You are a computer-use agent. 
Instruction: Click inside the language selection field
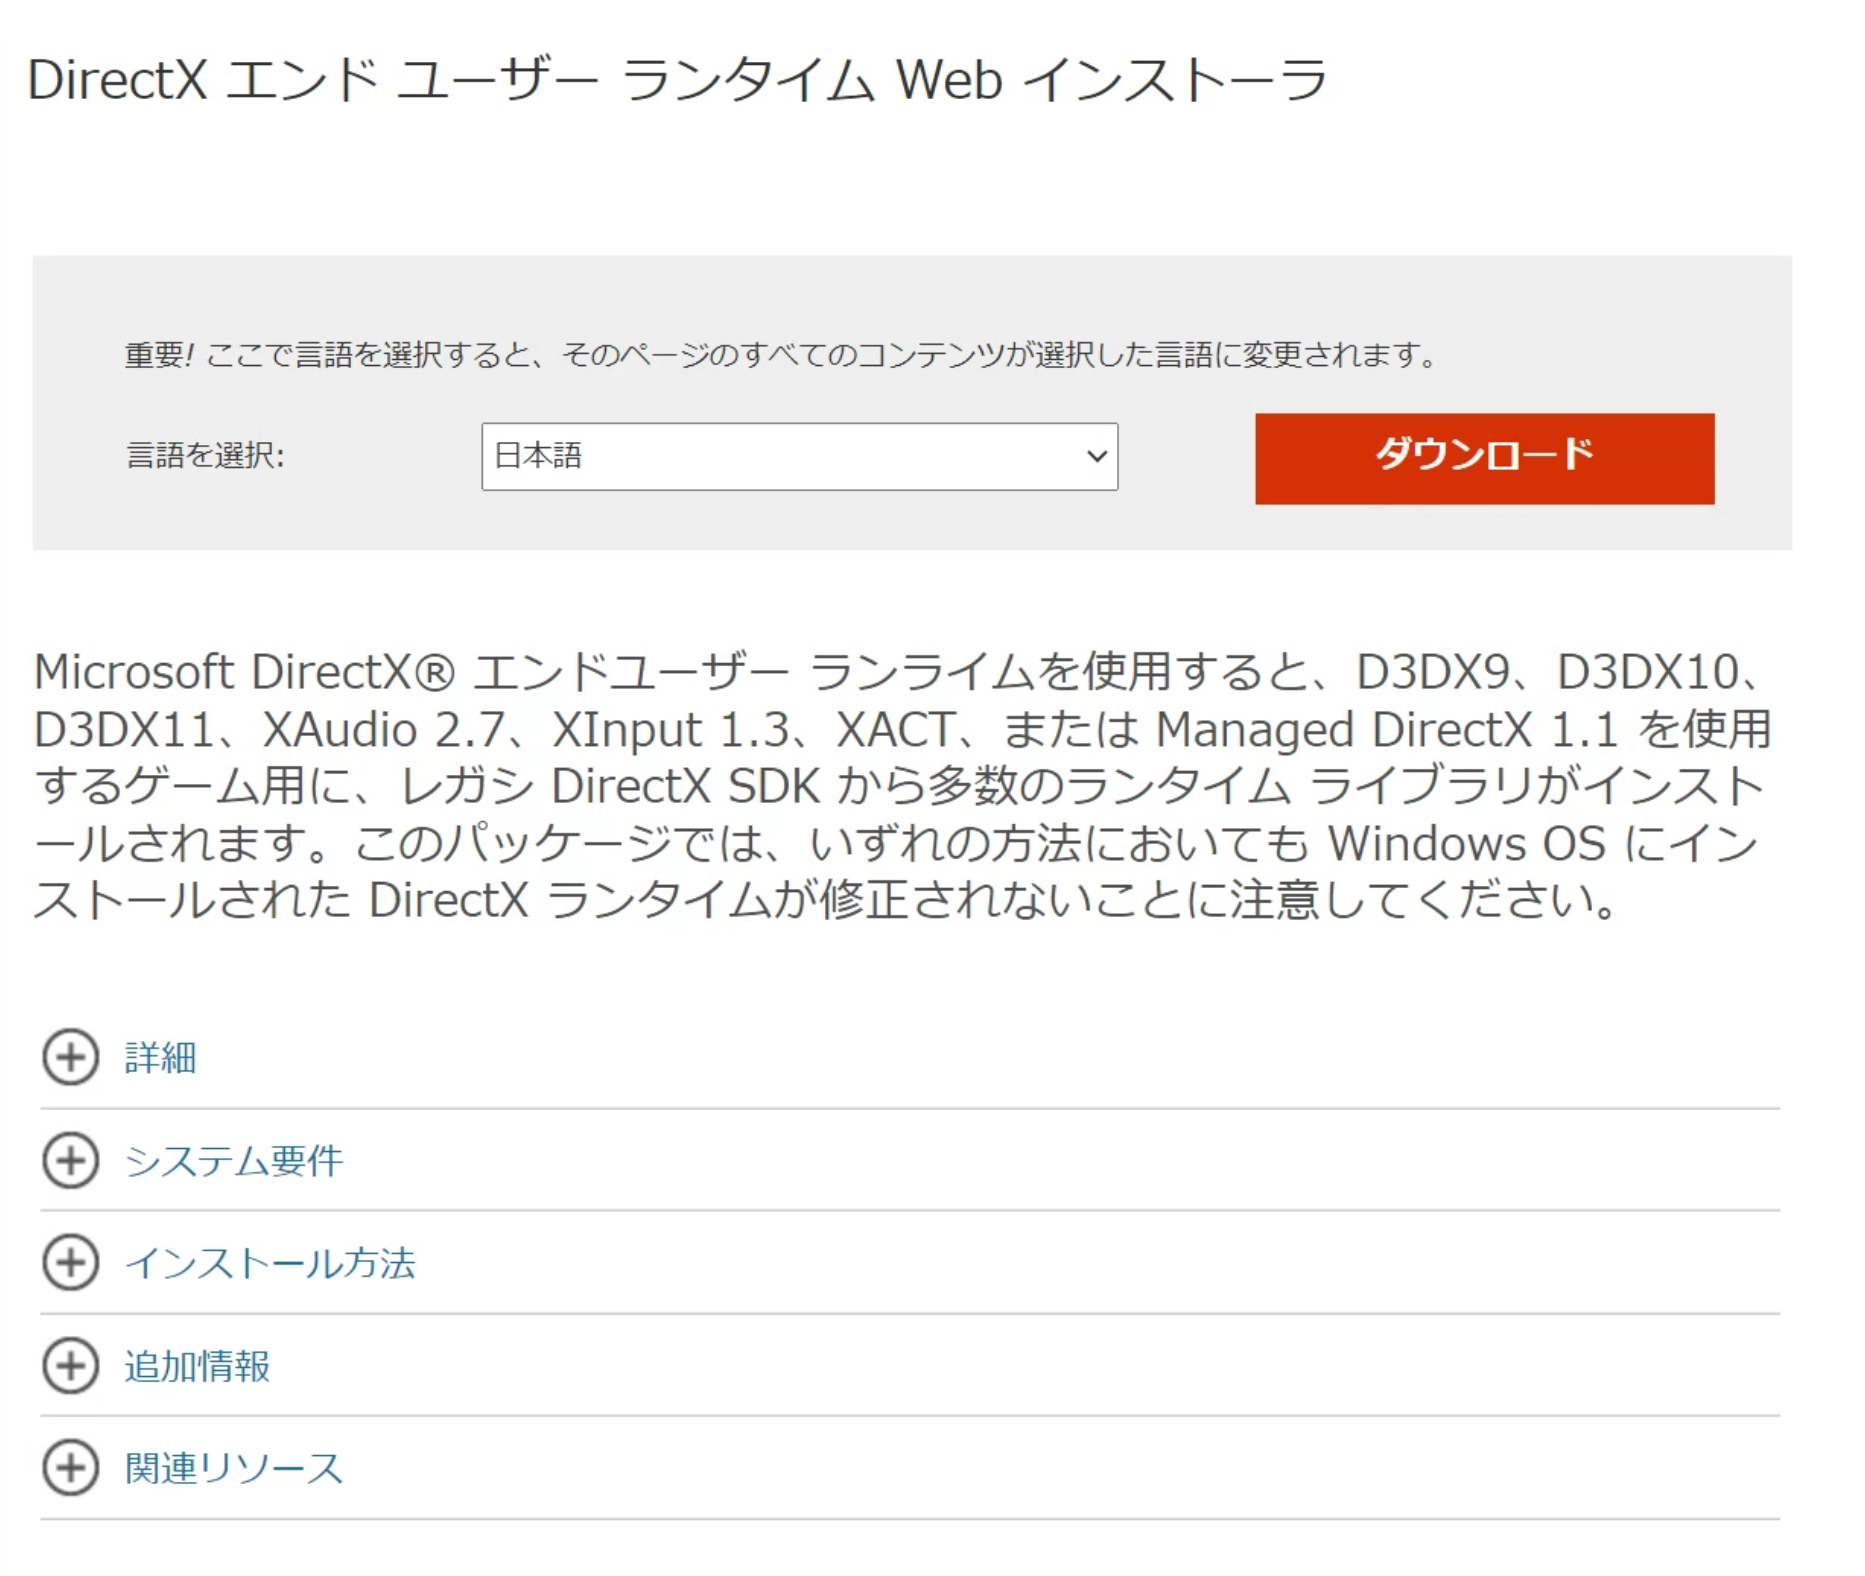pyautogui.click(x=798, y=457)
